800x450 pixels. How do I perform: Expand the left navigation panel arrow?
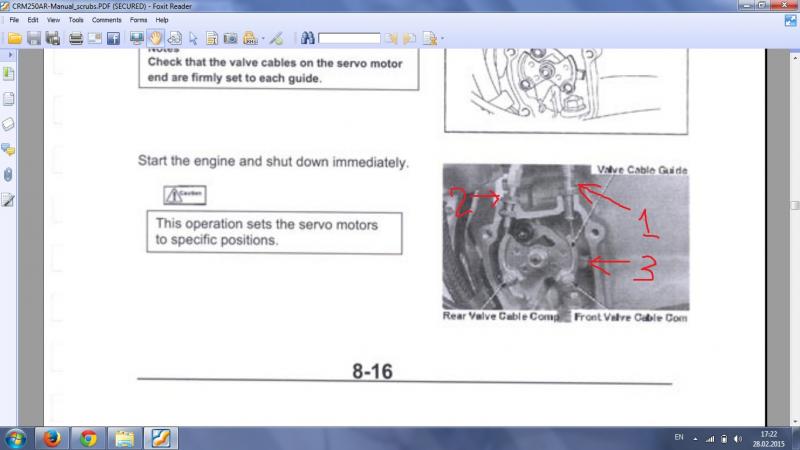click(9, 54)
